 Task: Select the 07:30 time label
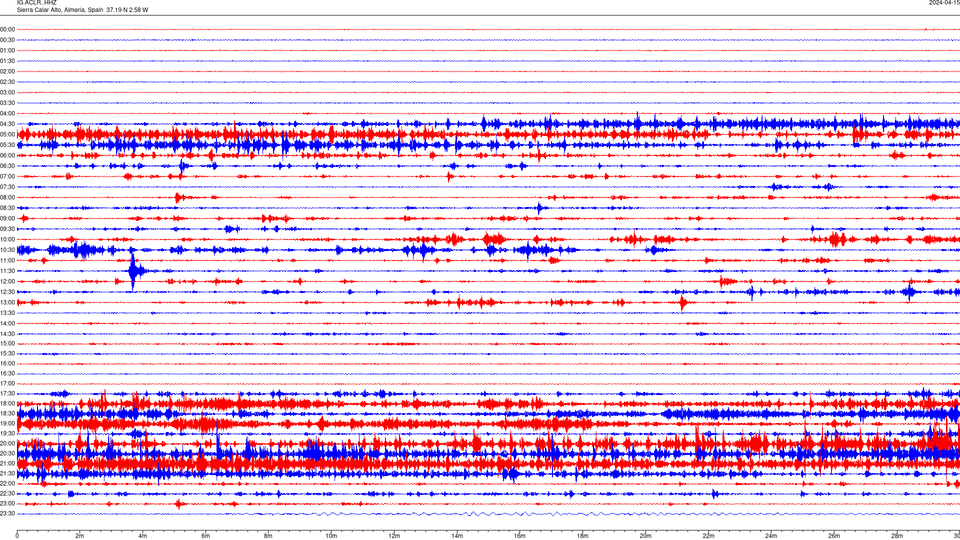point(7,187)
